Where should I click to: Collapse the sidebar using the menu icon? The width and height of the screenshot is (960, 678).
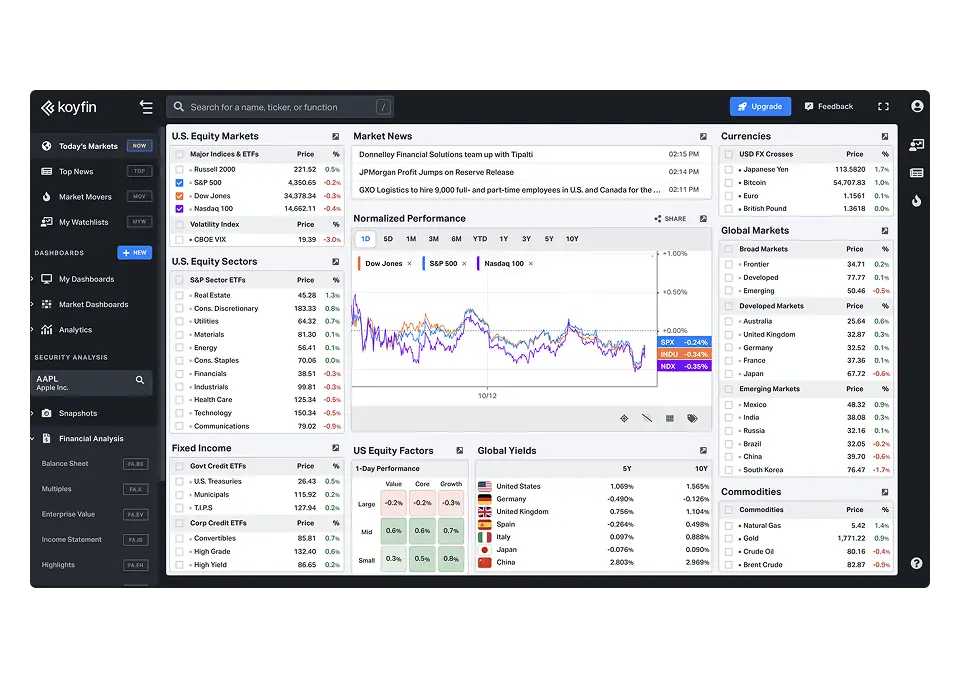146,107
